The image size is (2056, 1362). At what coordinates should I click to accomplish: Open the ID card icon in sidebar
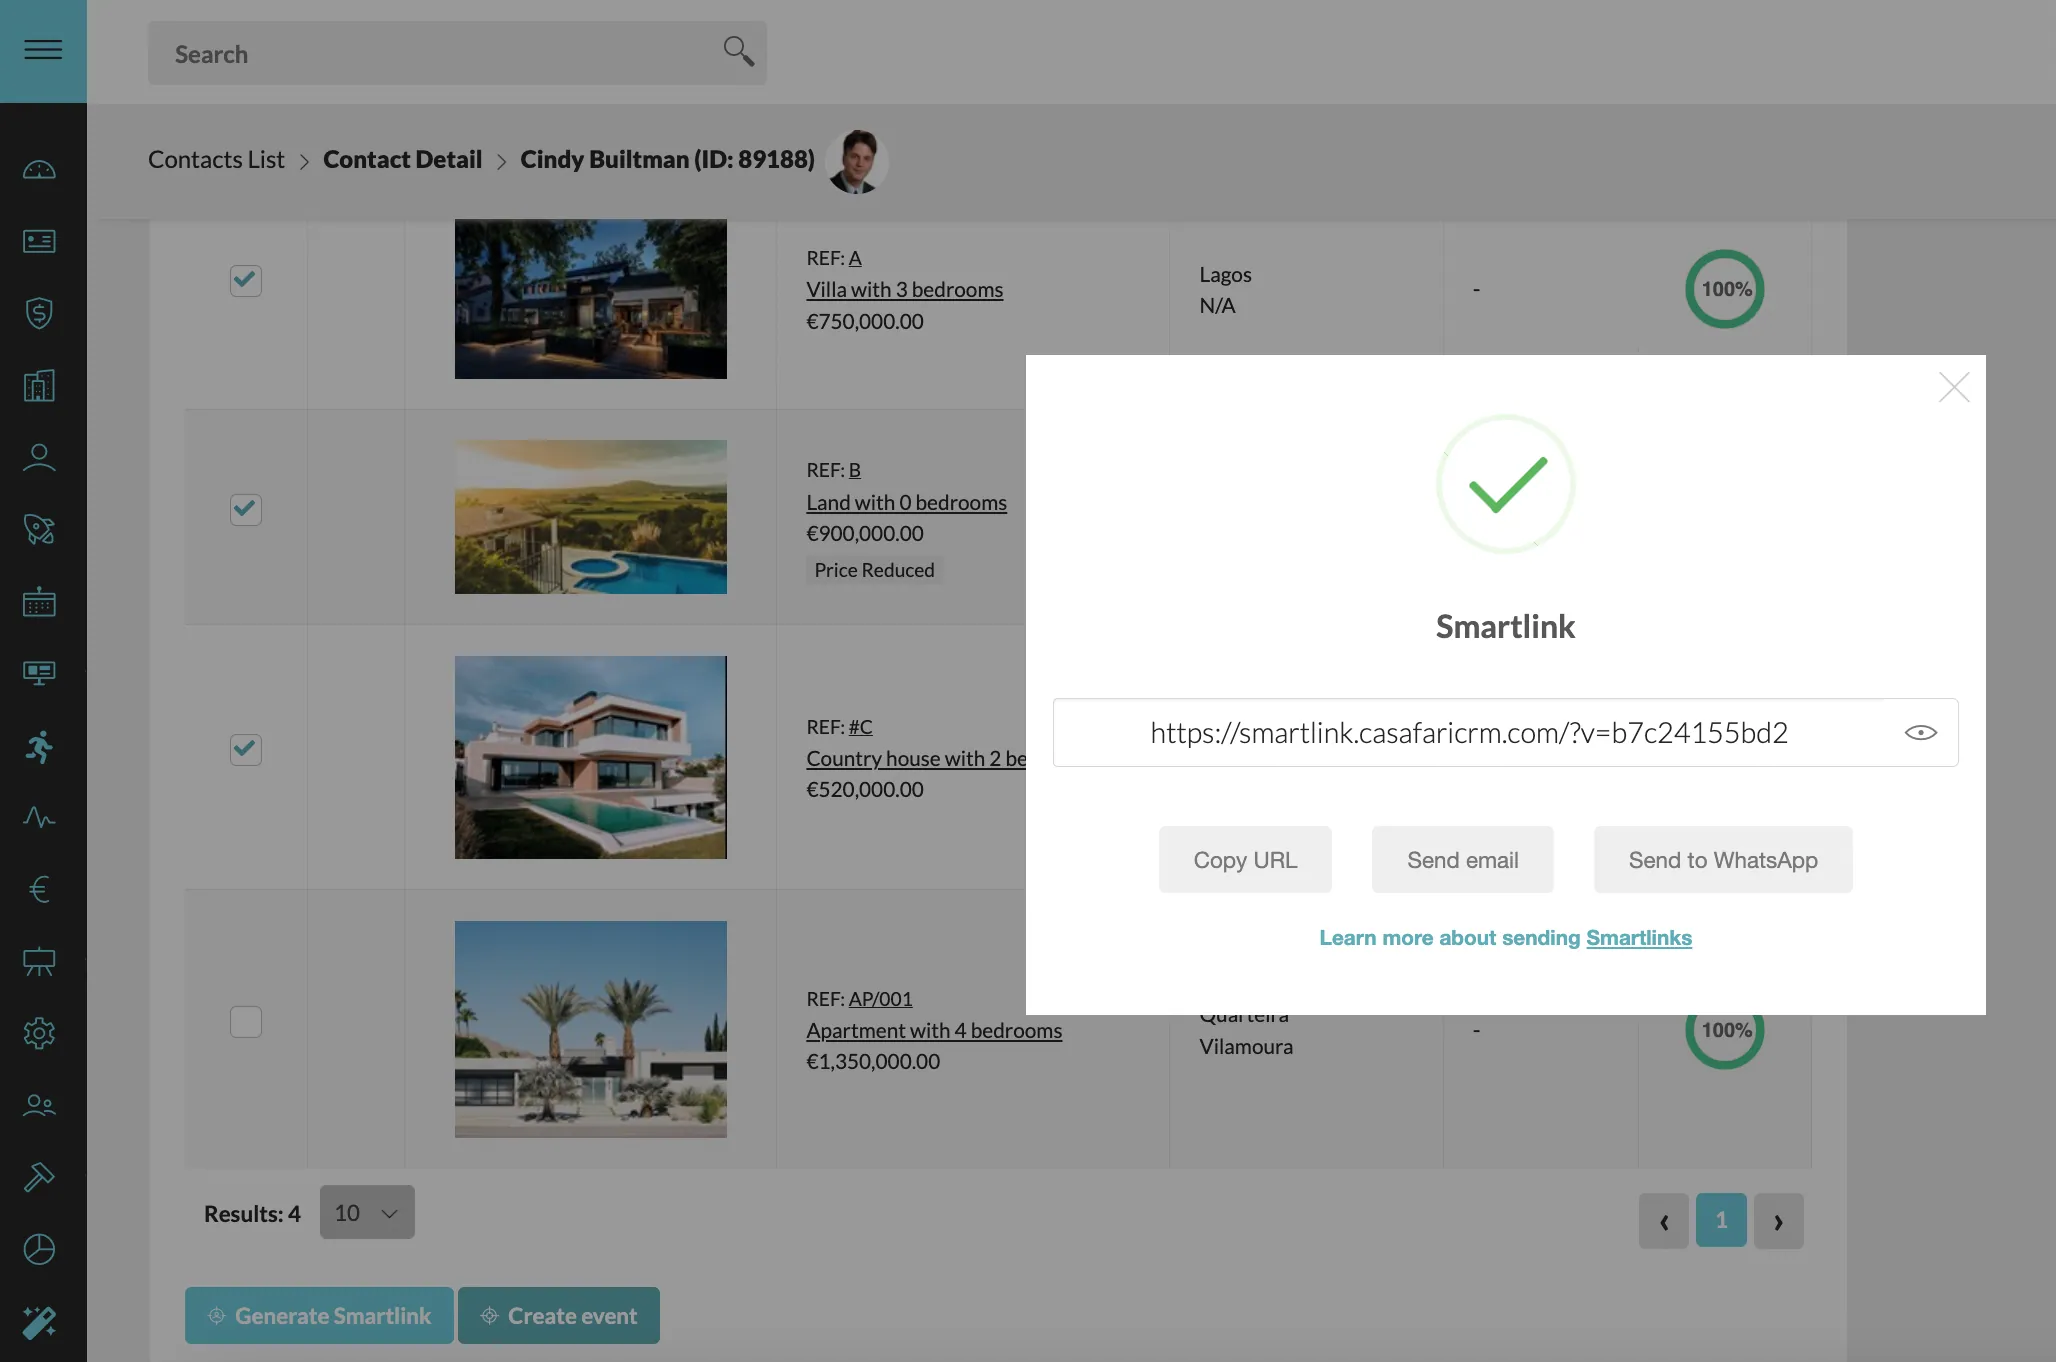(x=39, y=241)
